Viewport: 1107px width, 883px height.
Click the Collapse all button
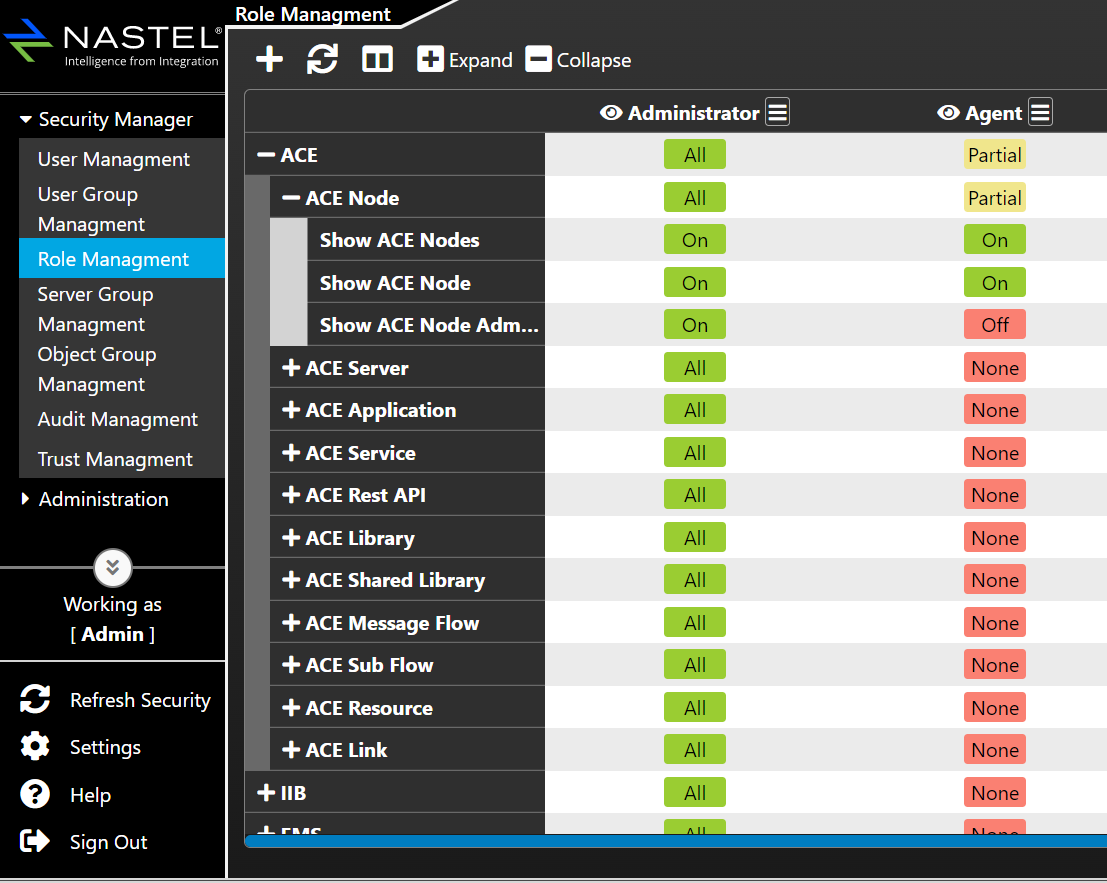(x=578, y=59)
